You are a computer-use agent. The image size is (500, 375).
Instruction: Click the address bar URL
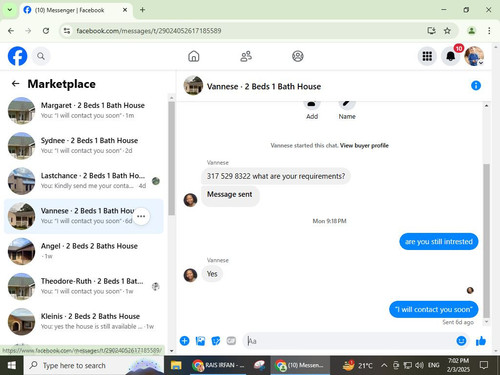tap(149, 31)
